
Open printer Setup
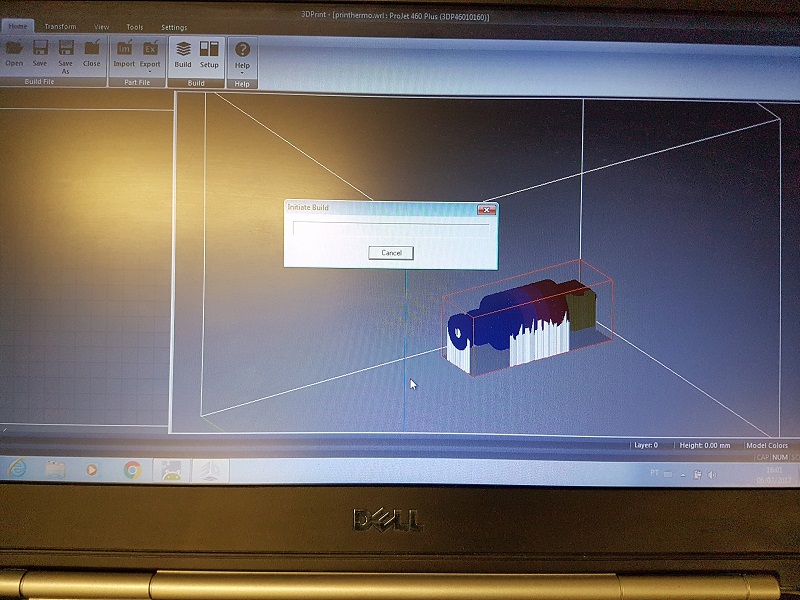click(209, 55)
